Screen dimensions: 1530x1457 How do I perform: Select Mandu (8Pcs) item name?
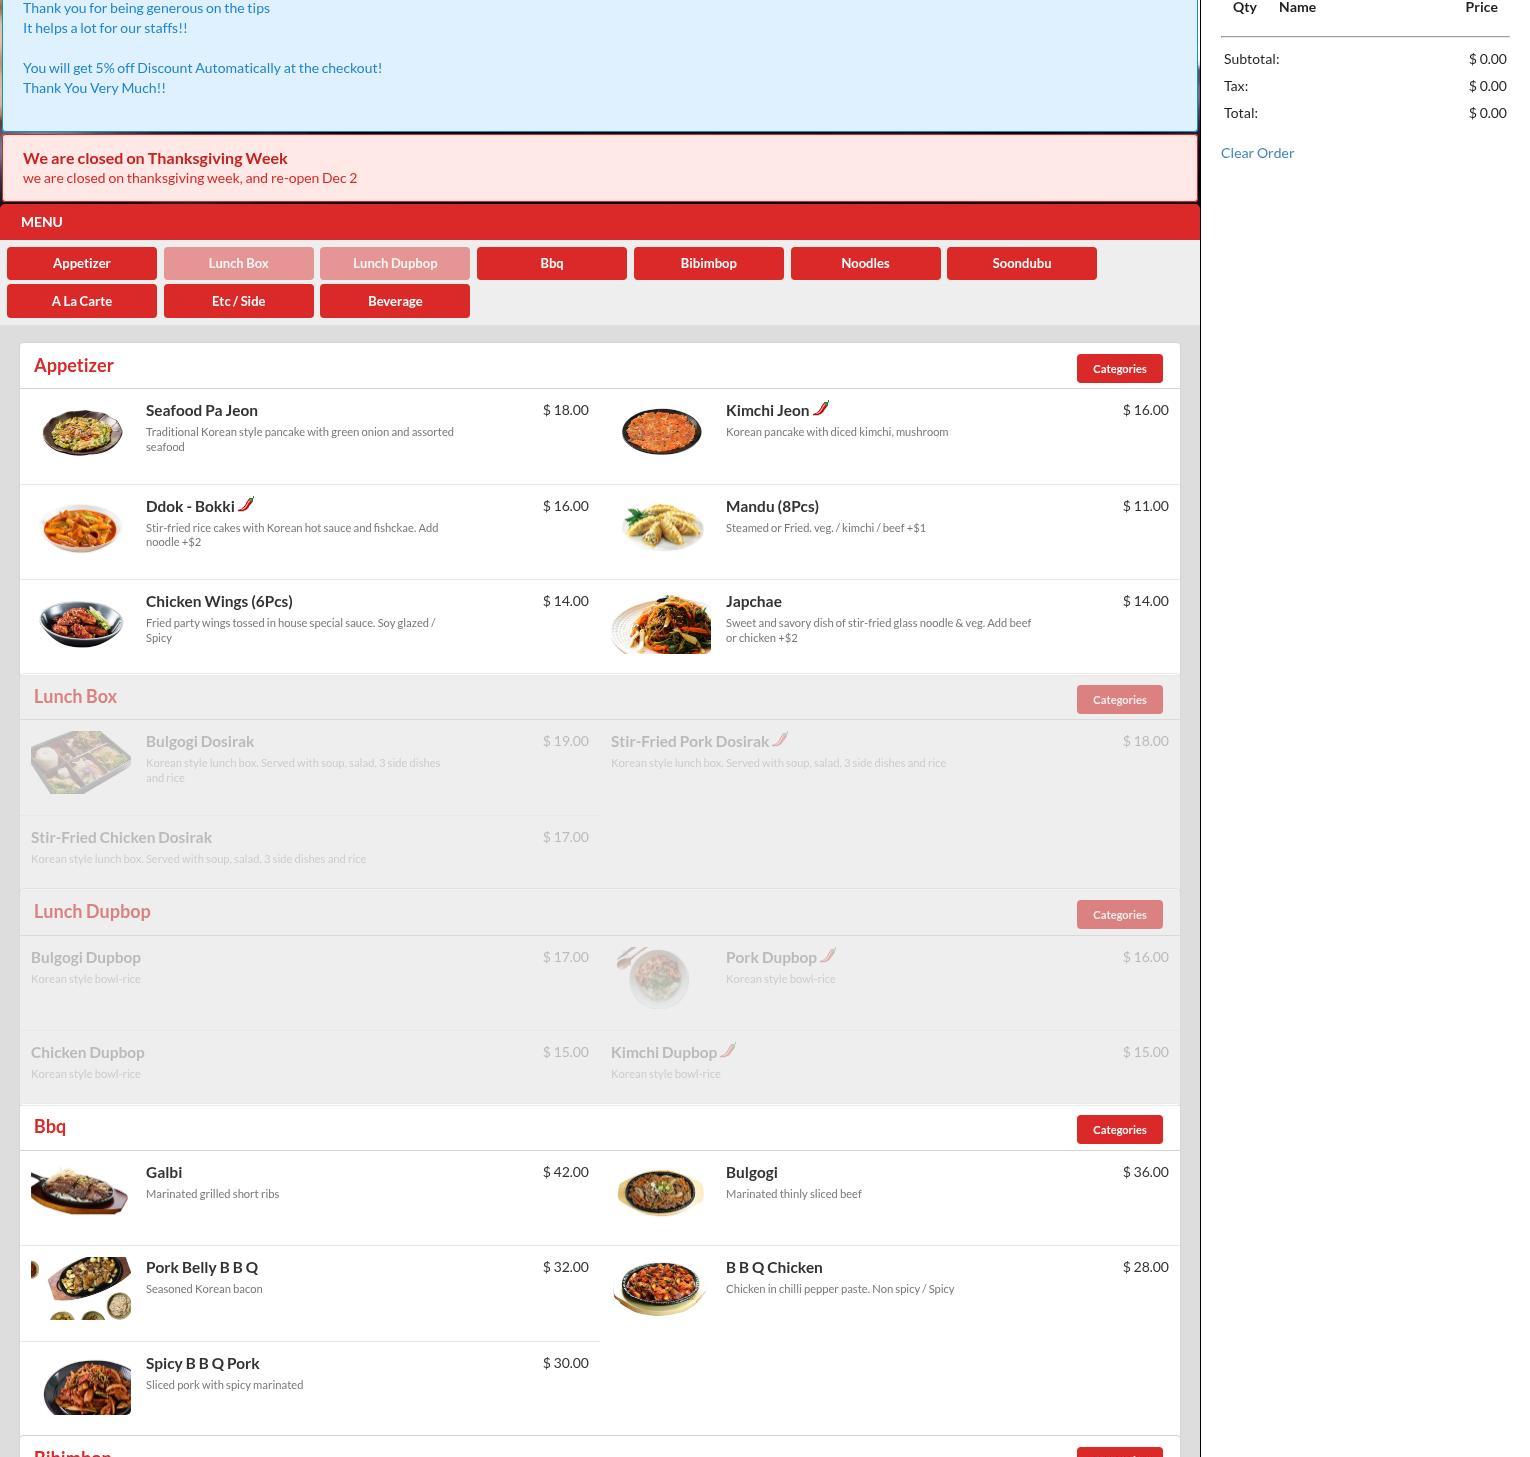click(x=772, y=506)
